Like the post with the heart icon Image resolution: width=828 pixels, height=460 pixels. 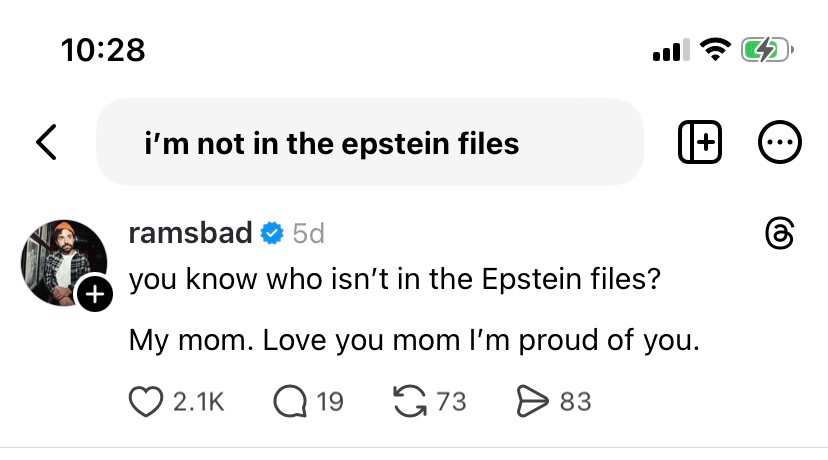tap(146, 401)
